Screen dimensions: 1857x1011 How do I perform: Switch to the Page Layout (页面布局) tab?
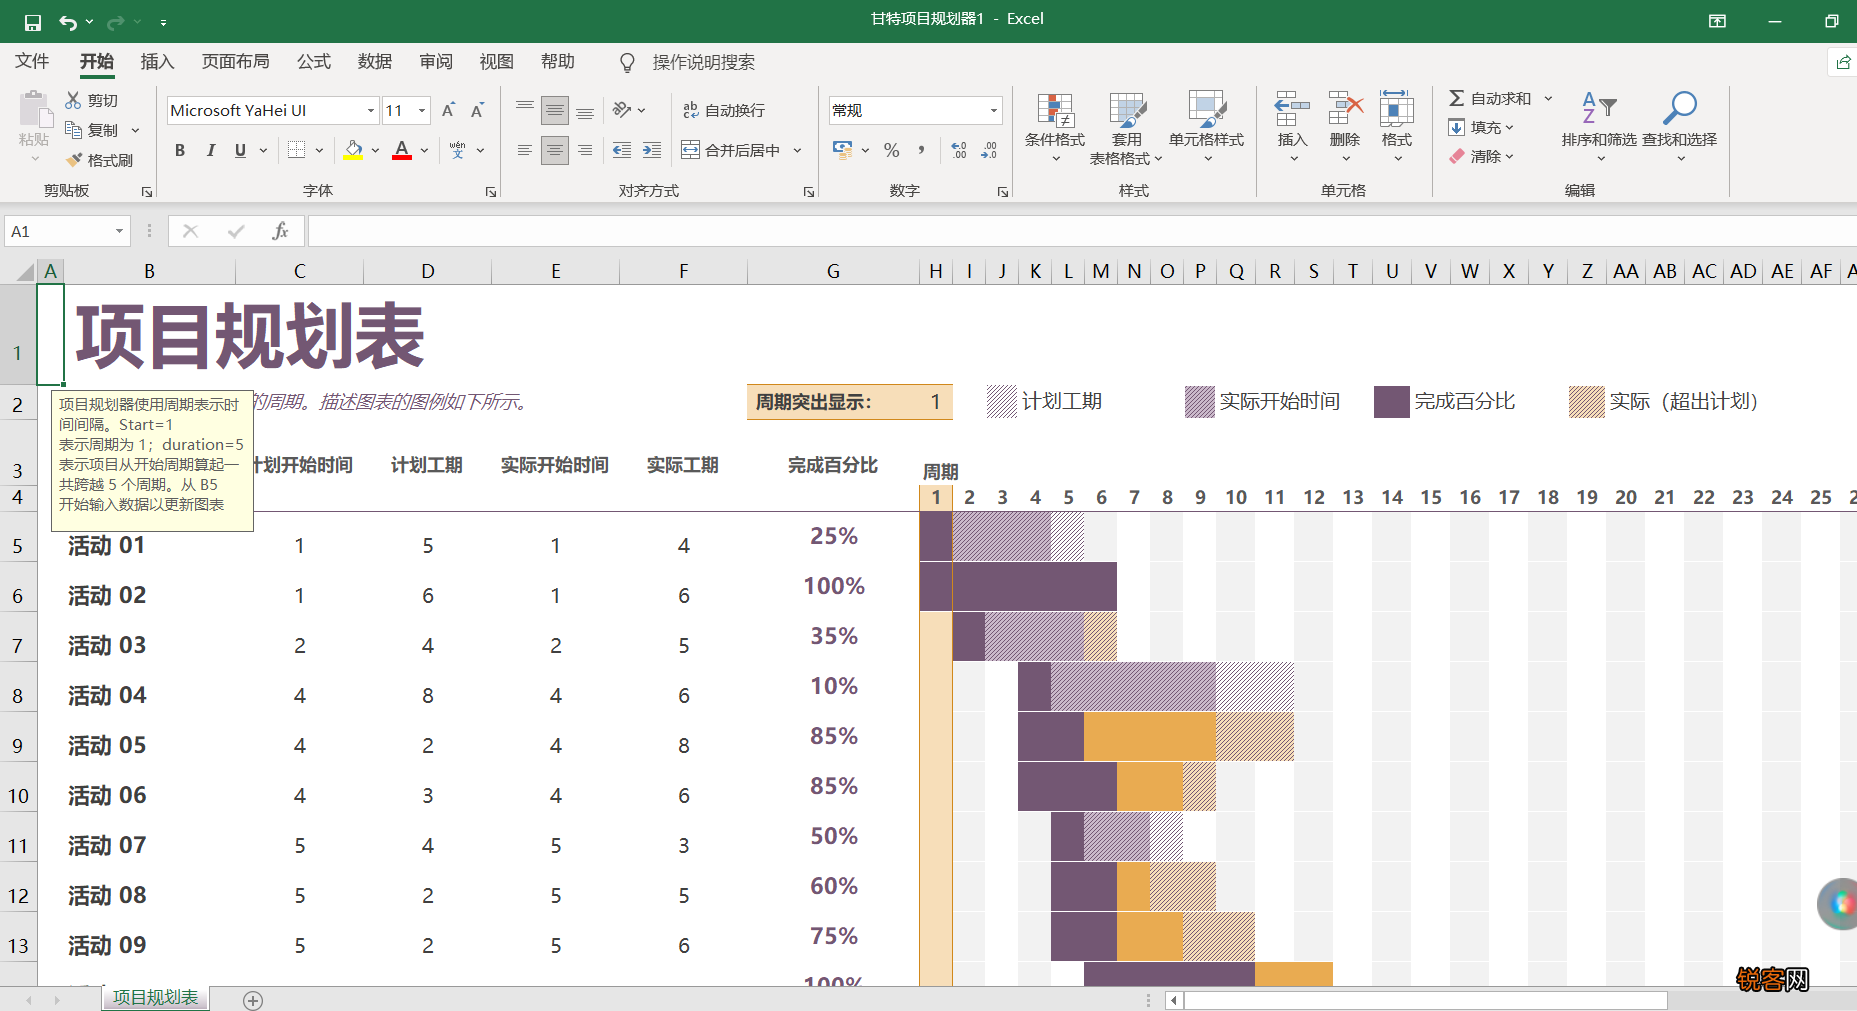click(235, 61)
